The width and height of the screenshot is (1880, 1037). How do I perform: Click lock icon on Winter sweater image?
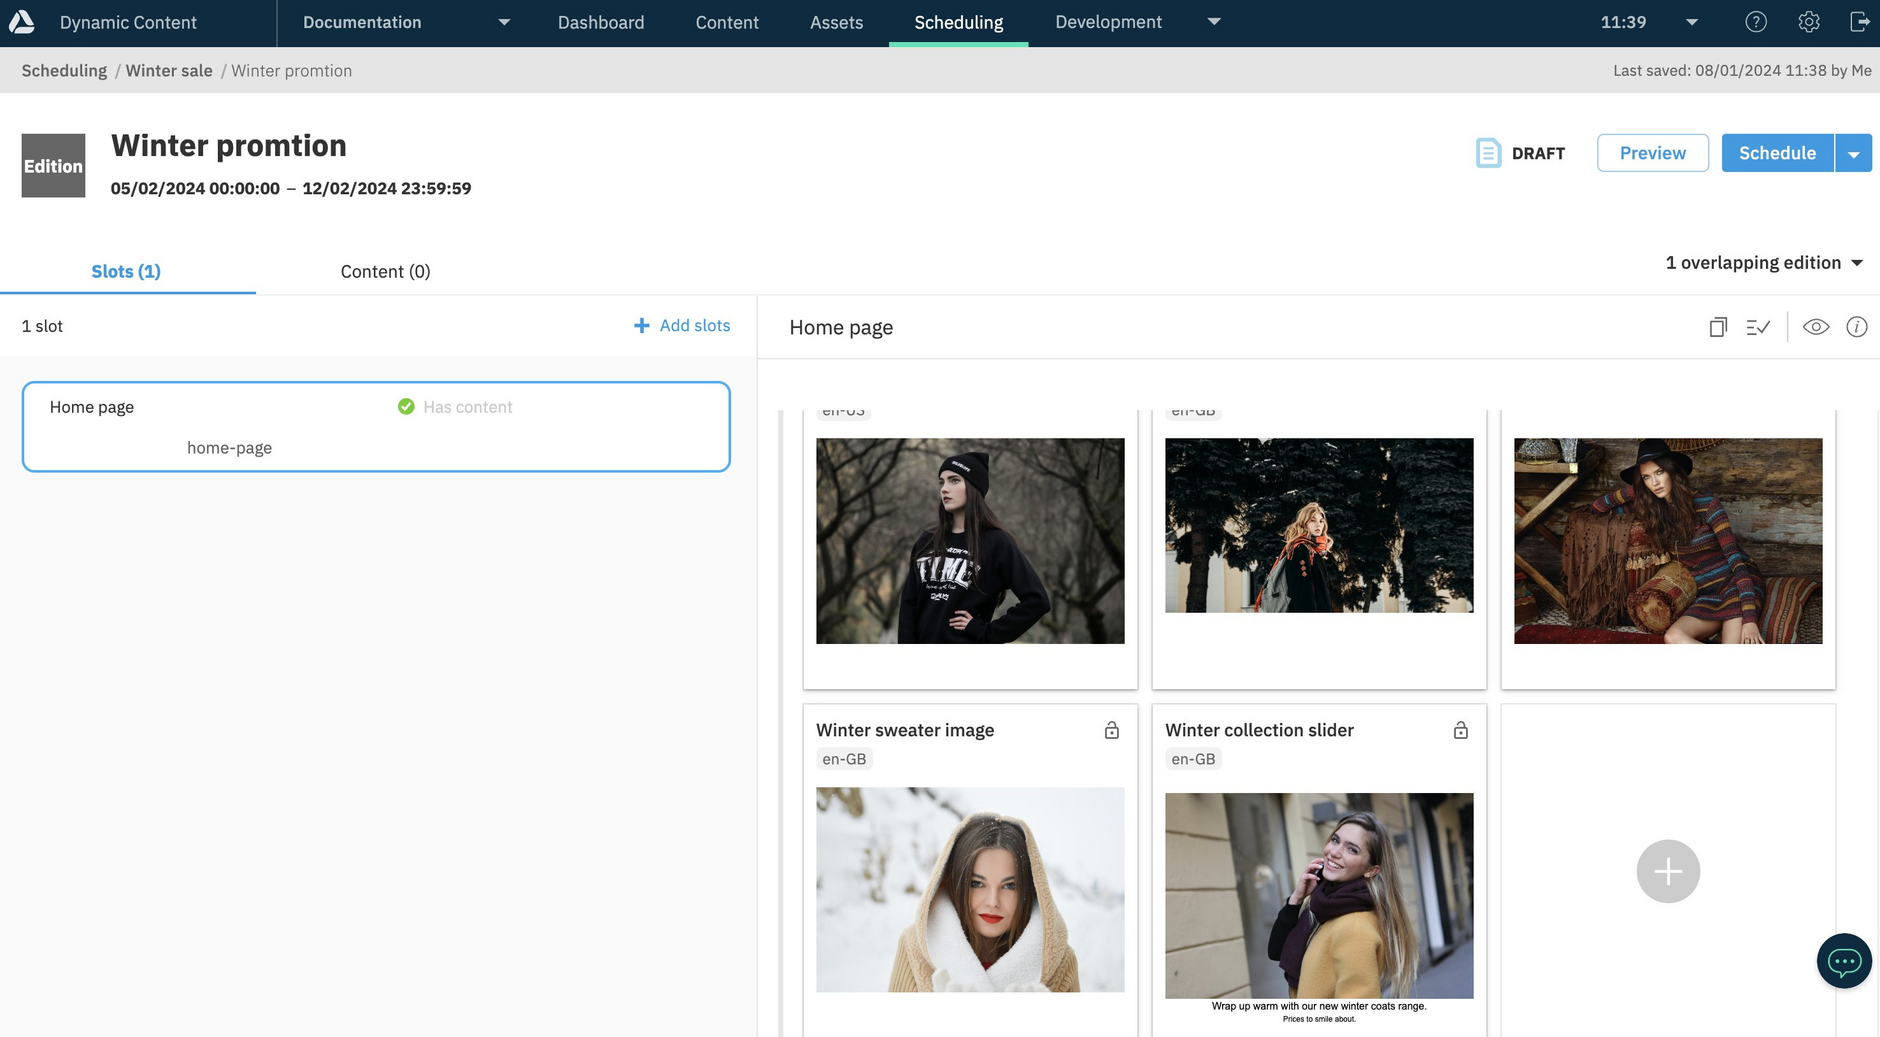(x=1112, y=730)
